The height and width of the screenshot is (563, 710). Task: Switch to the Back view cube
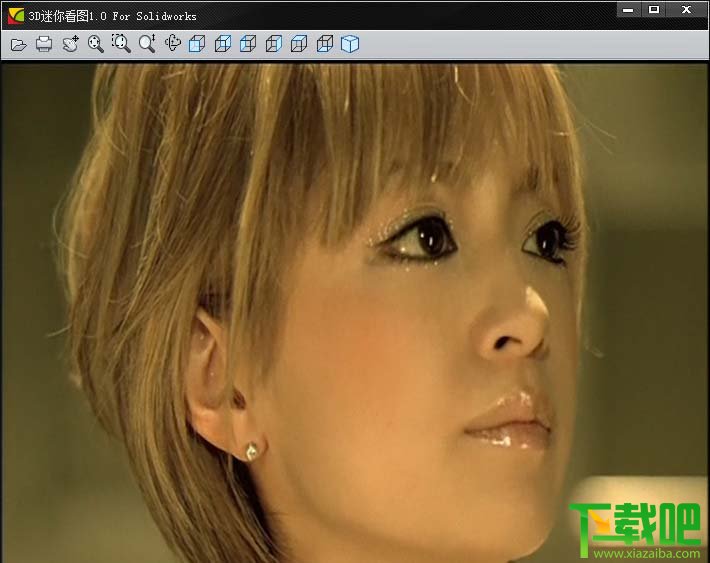tap(223, 44)
